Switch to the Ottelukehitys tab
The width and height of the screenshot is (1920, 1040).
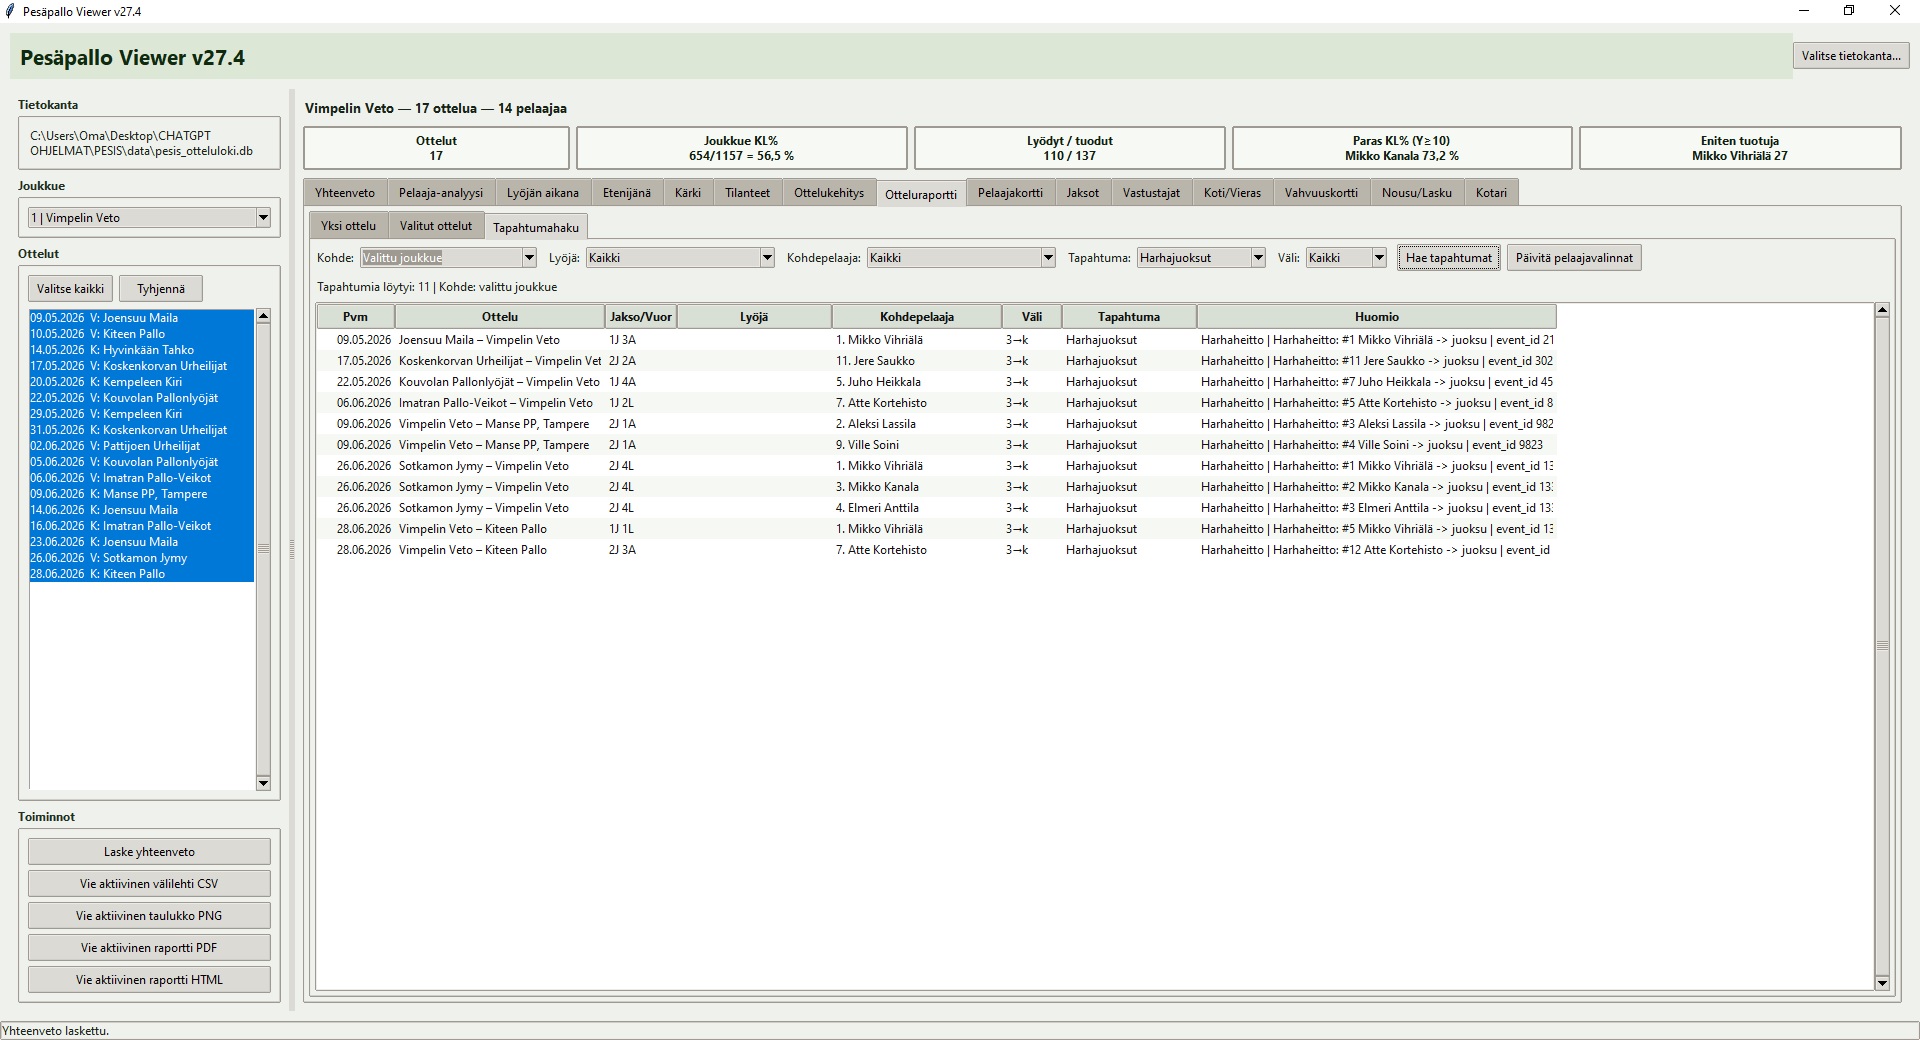[829, 193]
